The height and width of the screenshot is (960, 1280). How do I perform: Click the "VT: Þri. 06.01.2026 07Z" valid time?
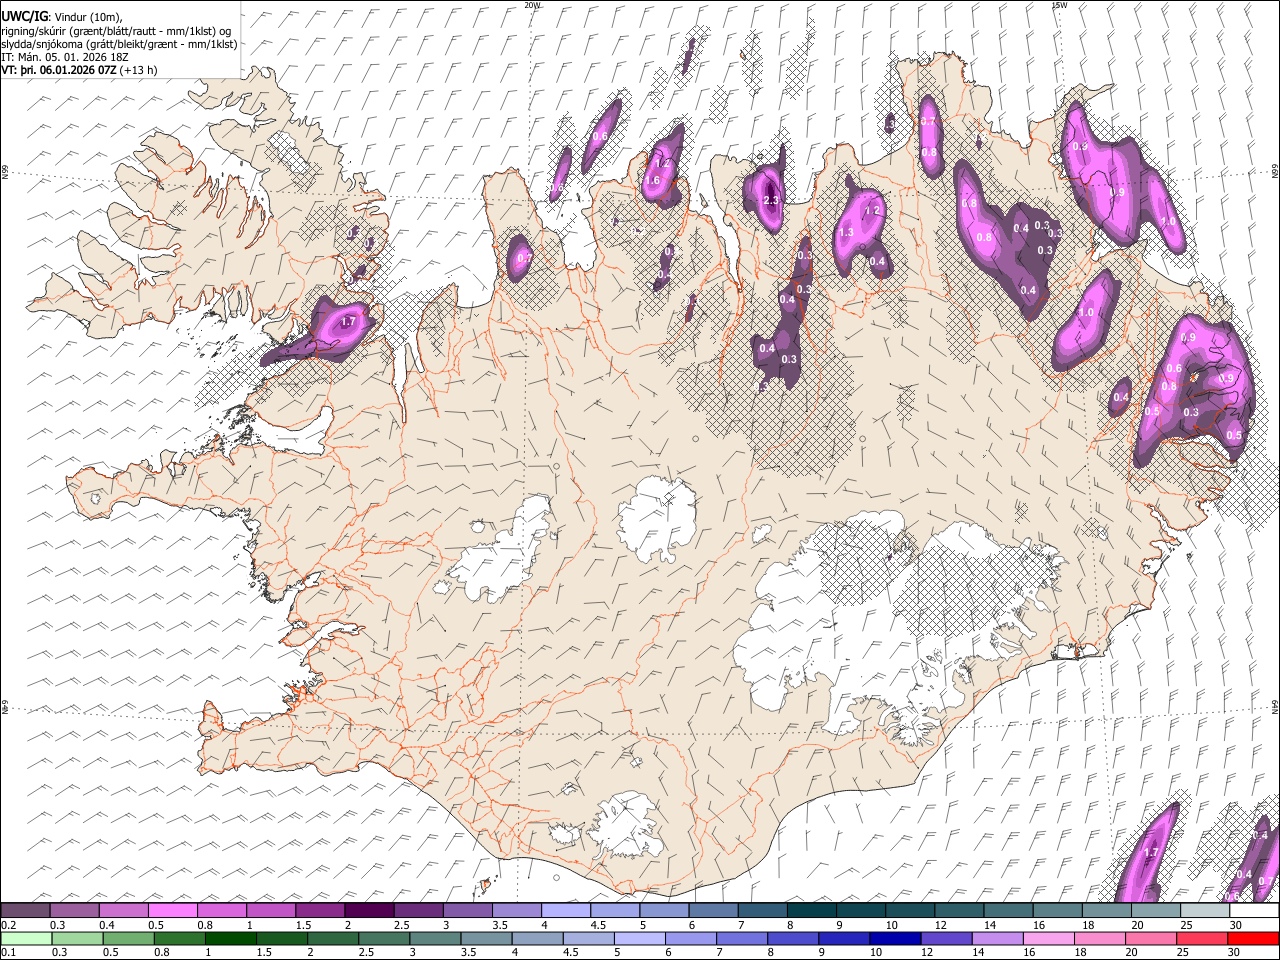click(x=59, y=70)
